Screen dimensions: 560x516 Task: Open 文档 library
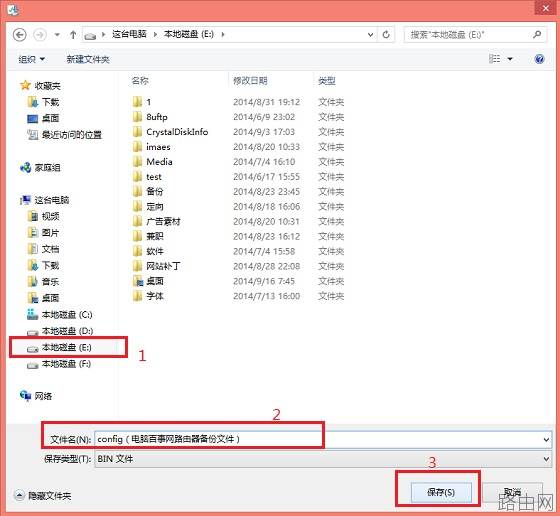click(50, 249)
